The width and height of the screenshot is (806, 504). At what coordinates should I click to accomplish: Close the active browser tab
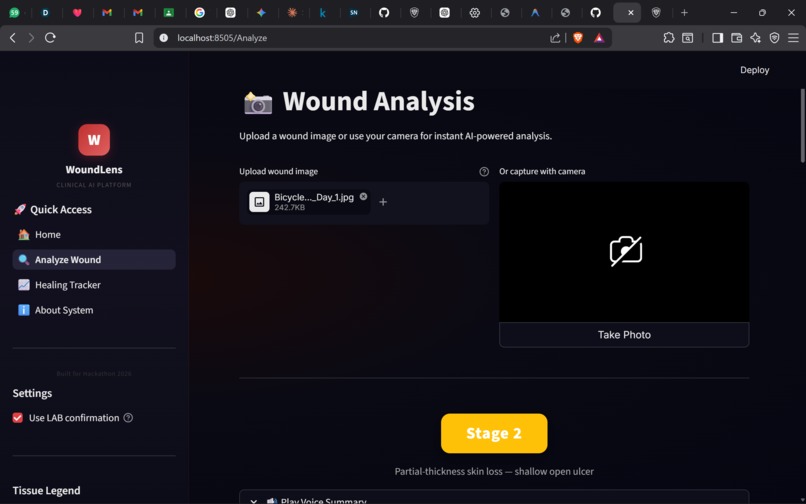click(630, 13)
